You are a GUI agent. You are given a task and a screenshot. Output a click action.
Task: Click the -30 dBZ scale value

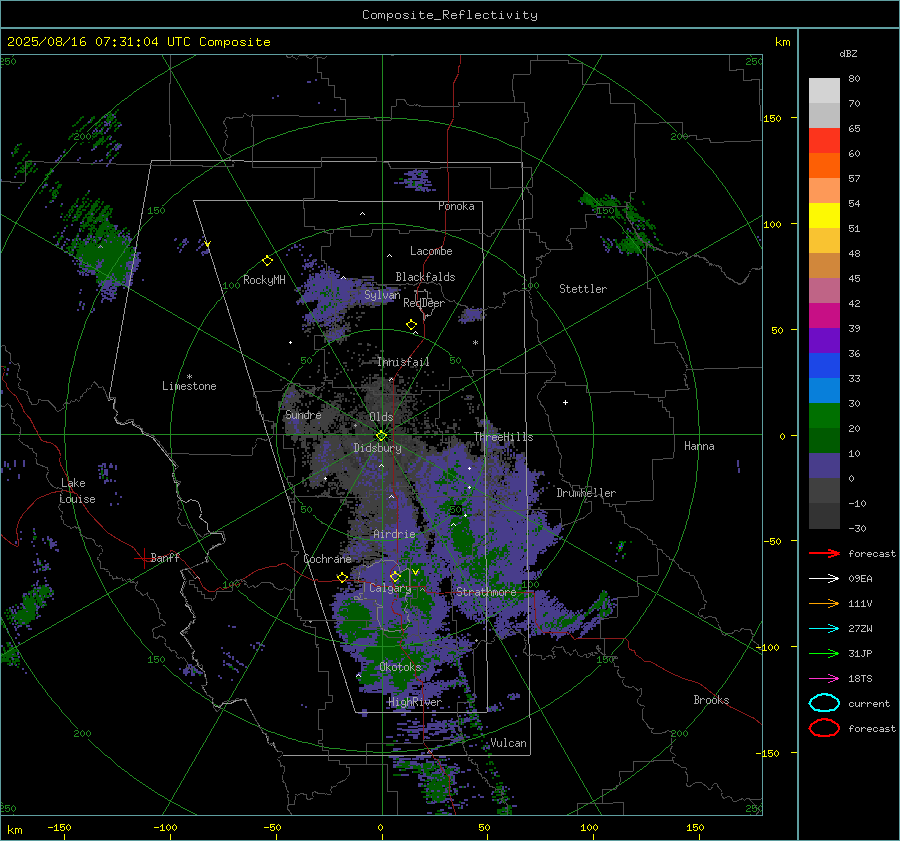857,528
